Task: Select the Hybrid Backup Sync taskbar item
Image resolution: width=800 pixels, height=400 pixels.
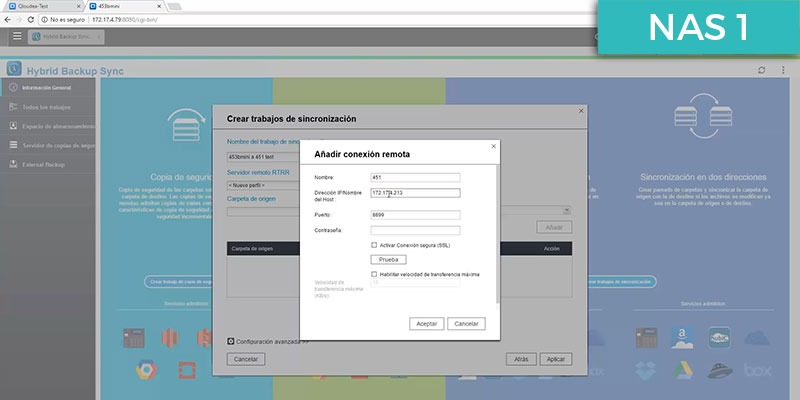Action: tap(66, 37)
